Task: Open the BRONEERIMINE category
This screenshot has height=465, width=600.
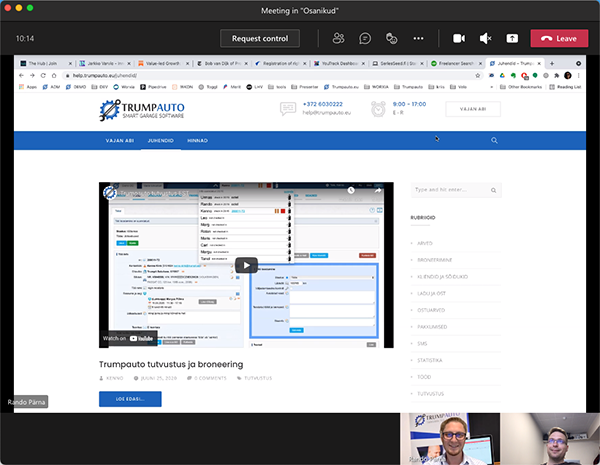Action: 434,260
